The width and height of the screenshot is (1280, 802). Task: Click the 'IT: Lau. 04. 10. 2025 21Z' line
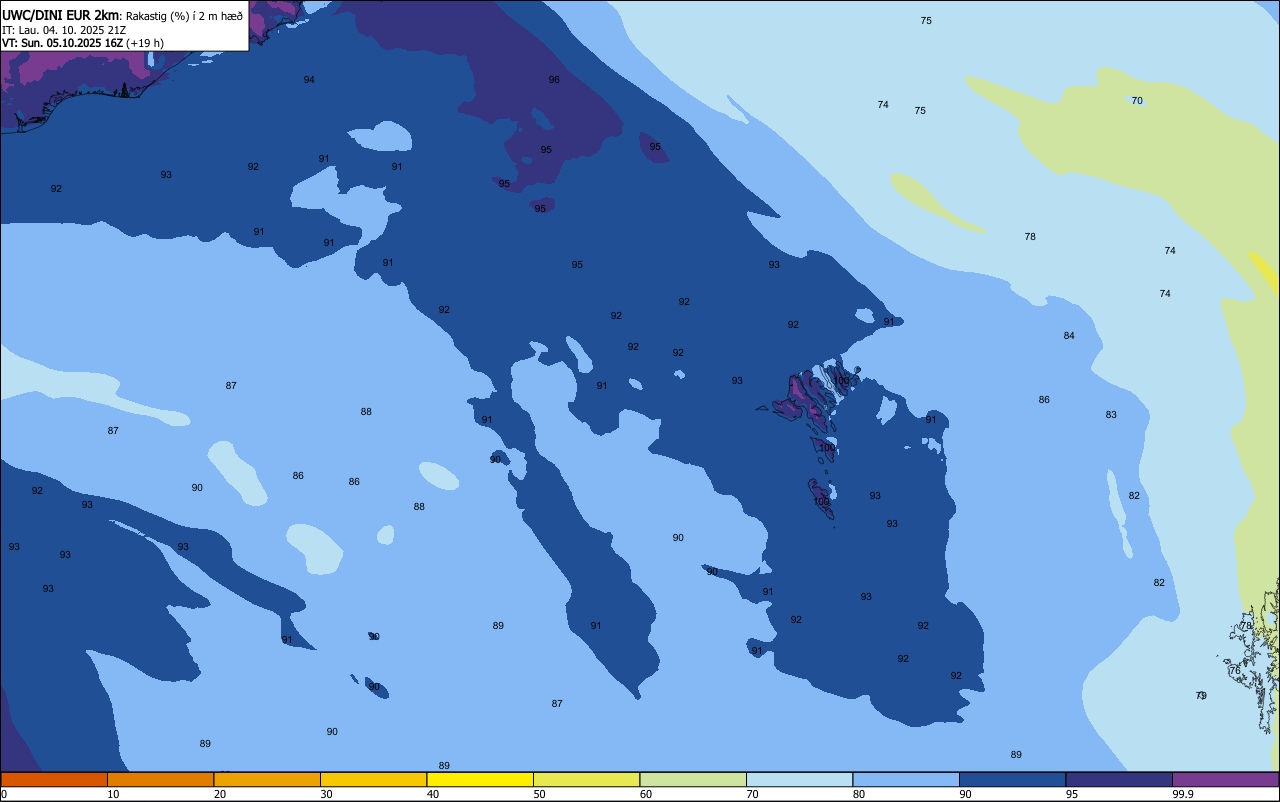coord(64,30)
